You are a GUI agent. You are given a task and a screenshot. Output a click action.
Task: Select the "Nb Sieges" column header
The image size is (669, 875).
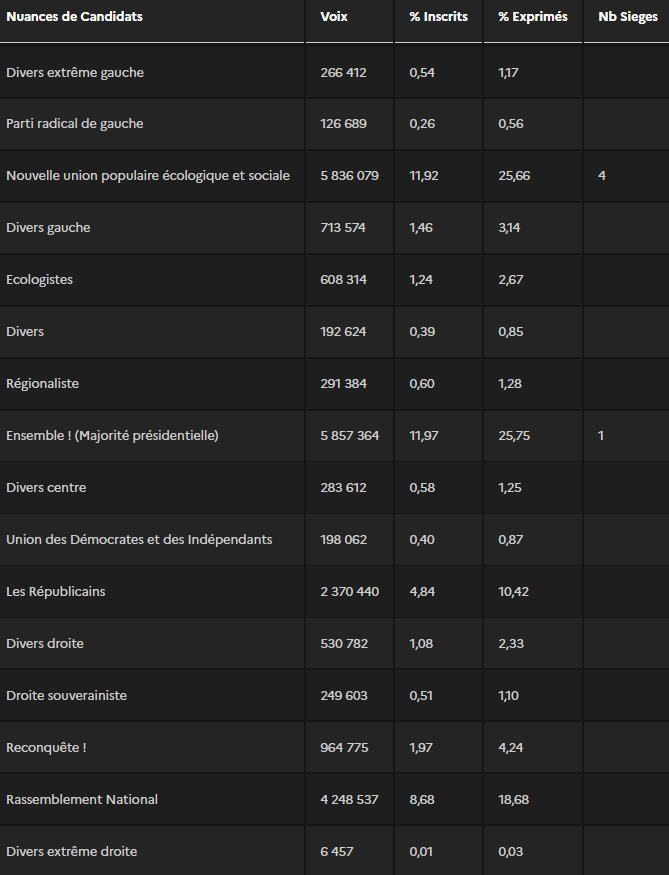click(627, 17)
